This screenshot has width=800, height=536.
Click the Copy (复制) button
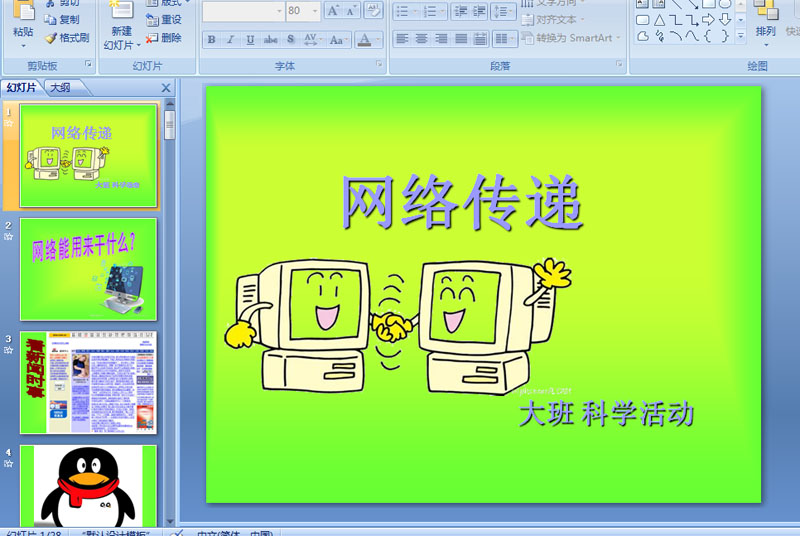(x=62, y=19)
